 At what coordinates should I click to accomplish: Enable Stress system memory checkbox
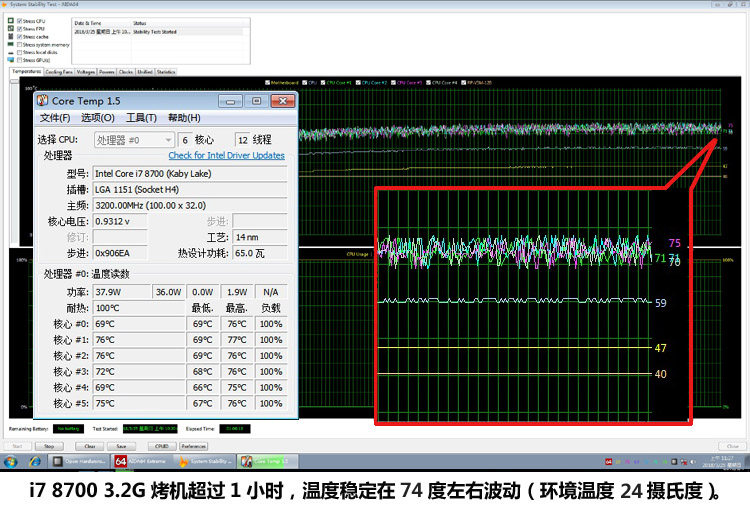point(20,44)
